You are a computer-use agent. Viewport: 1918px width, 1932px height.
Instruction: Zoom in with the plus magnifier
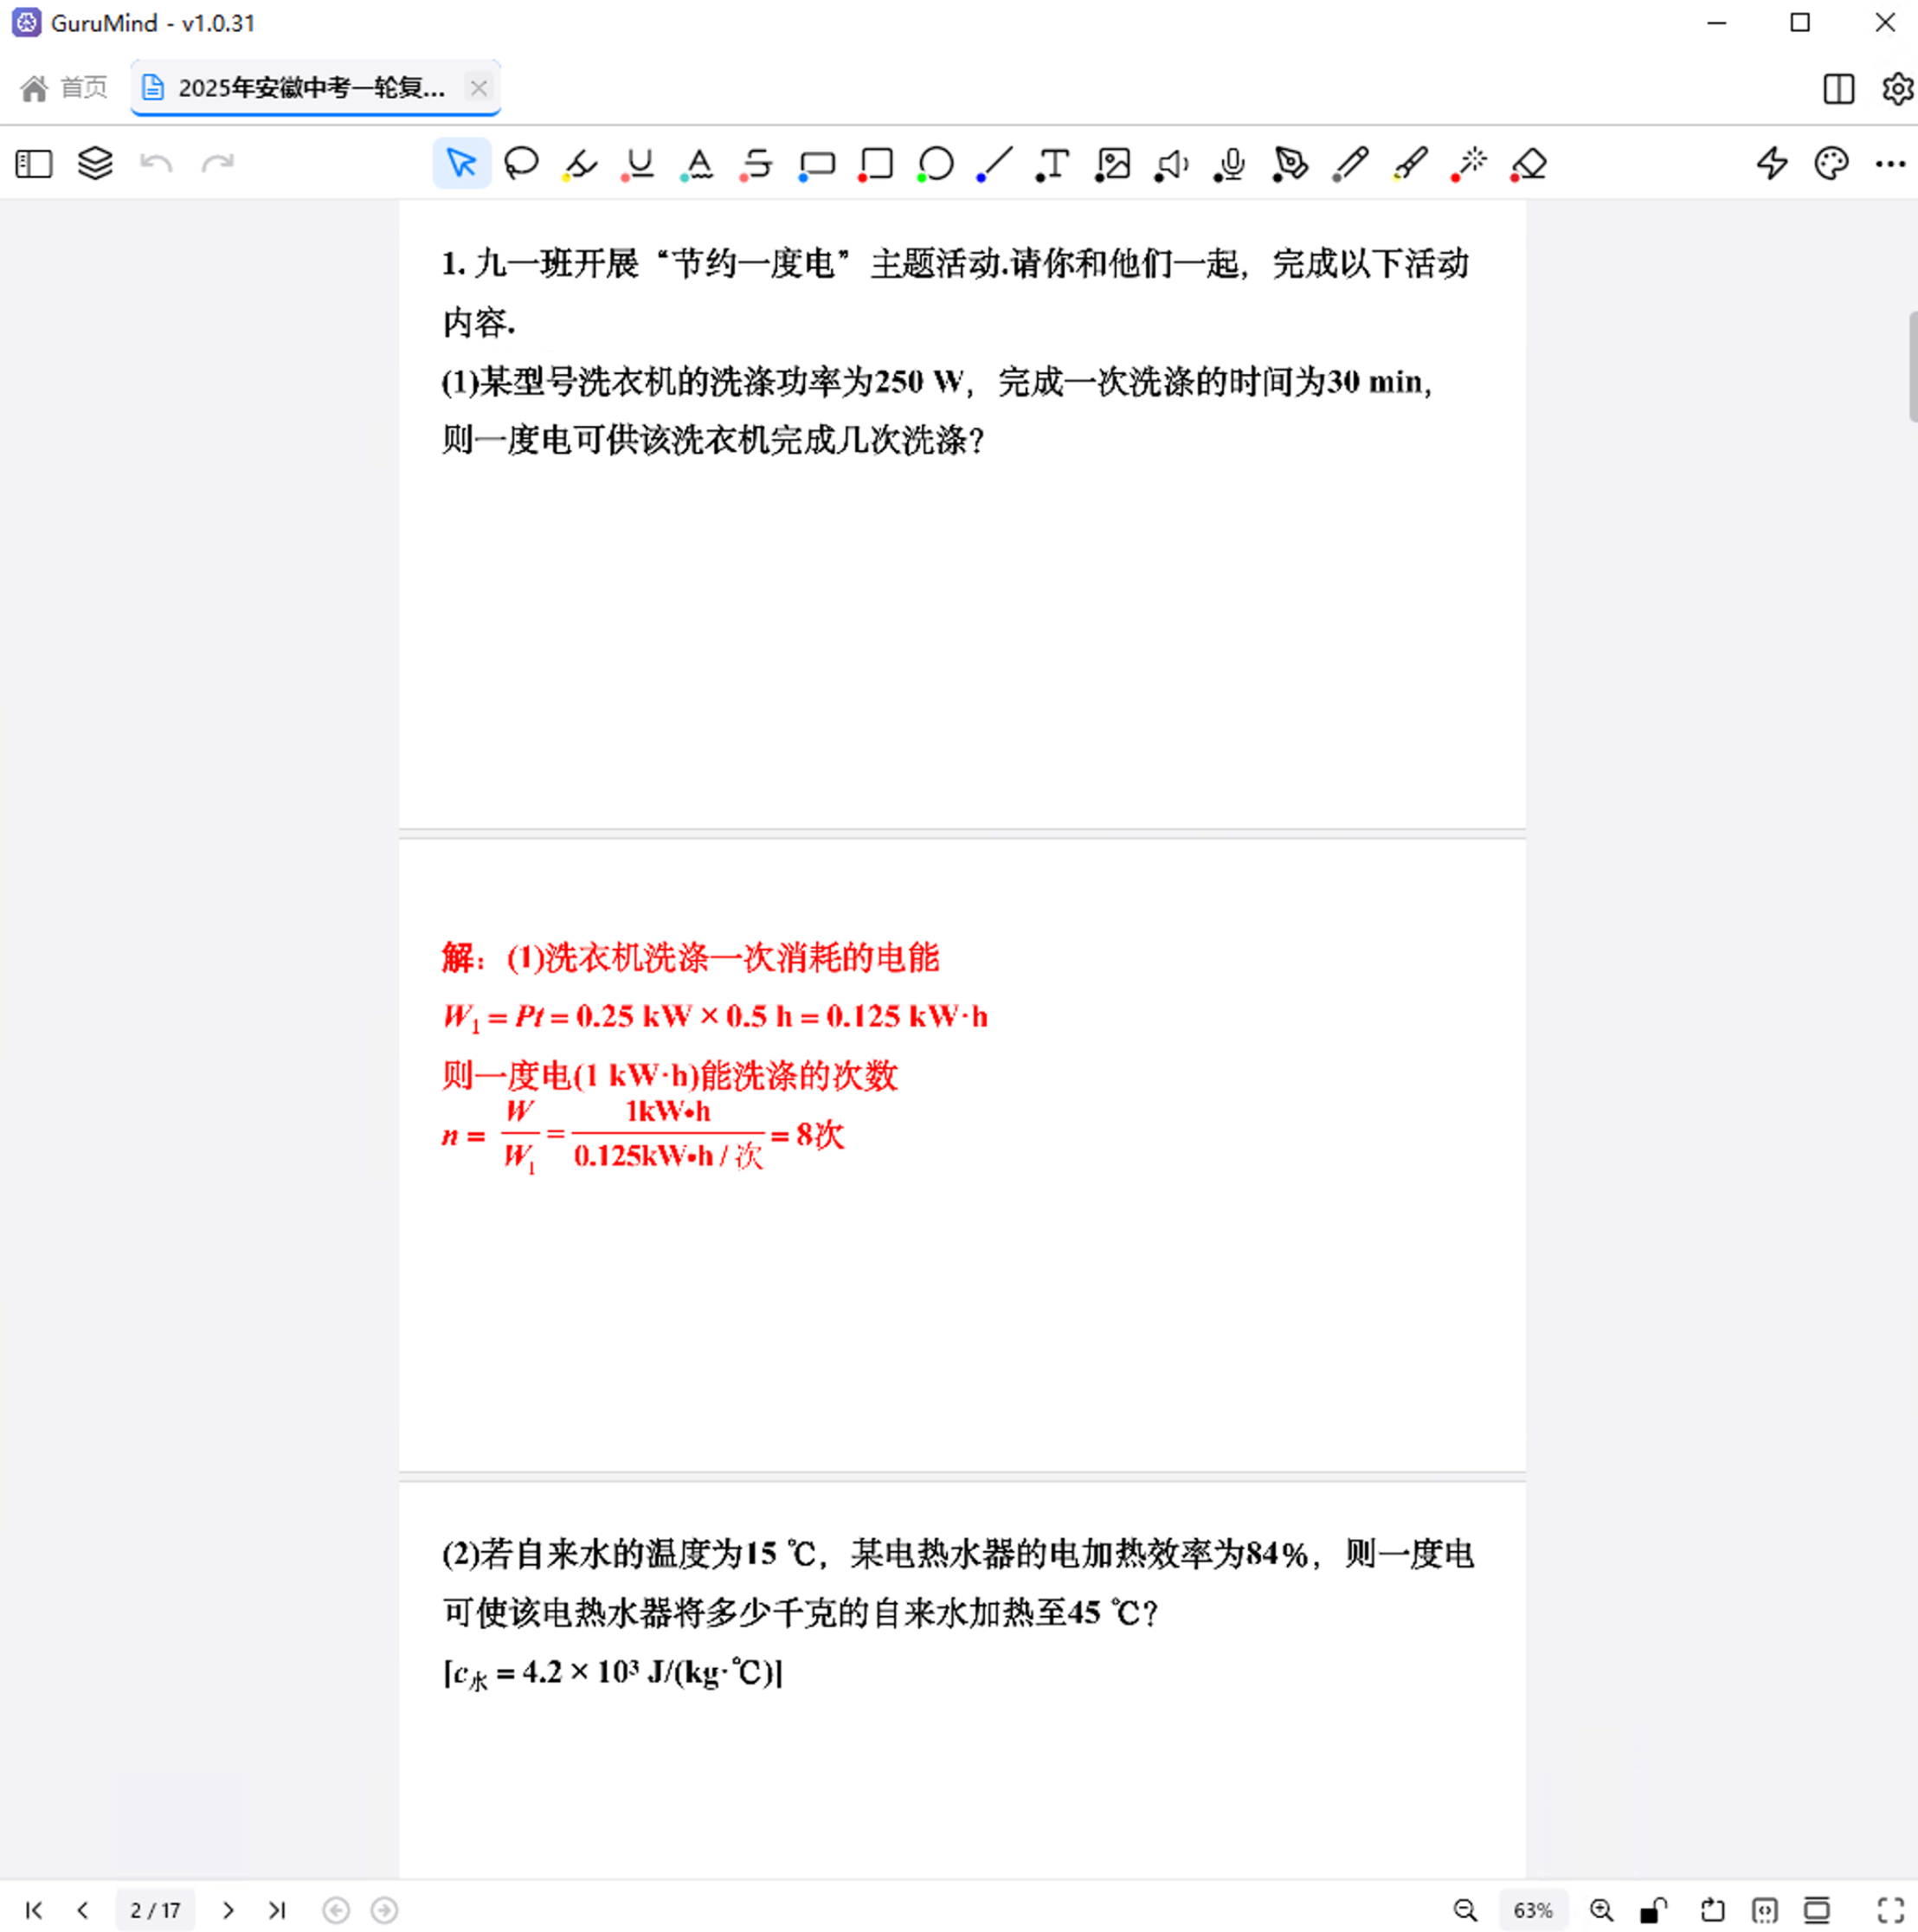coord(1601,1910)
